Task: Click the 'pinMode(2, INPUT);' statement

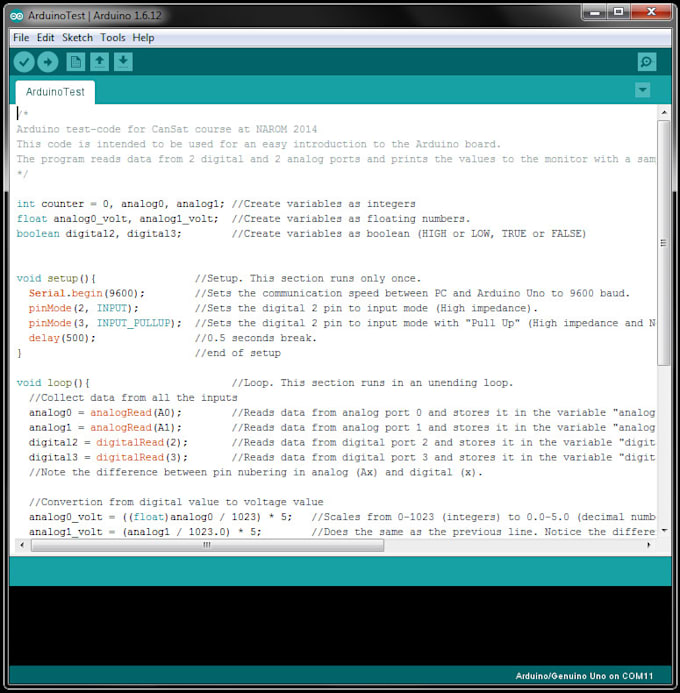Action: pyautogui.click(x=84, y=308)
